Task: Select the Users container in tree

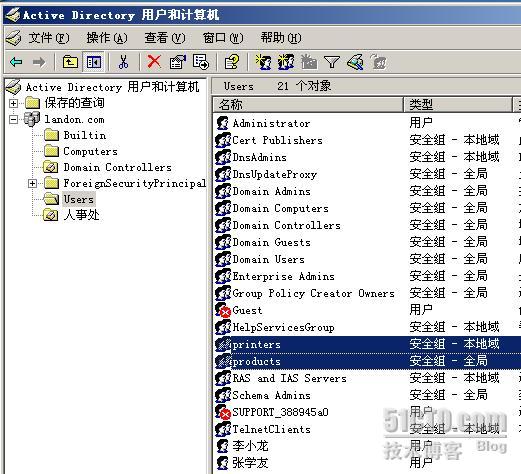Action: [x=79, y=199]
